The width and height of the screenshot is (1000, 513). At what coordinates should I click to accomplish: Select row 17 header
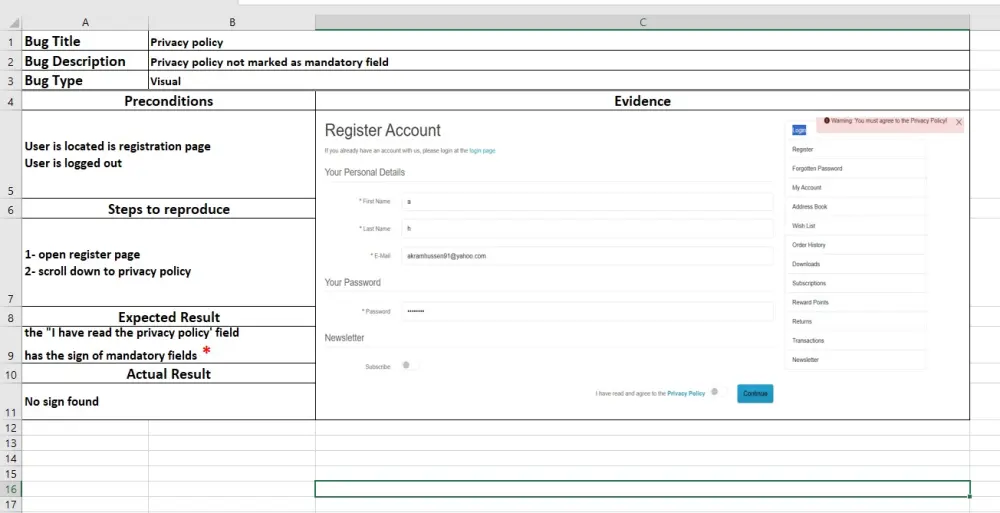pyautogui.click(x=11, y=504)
